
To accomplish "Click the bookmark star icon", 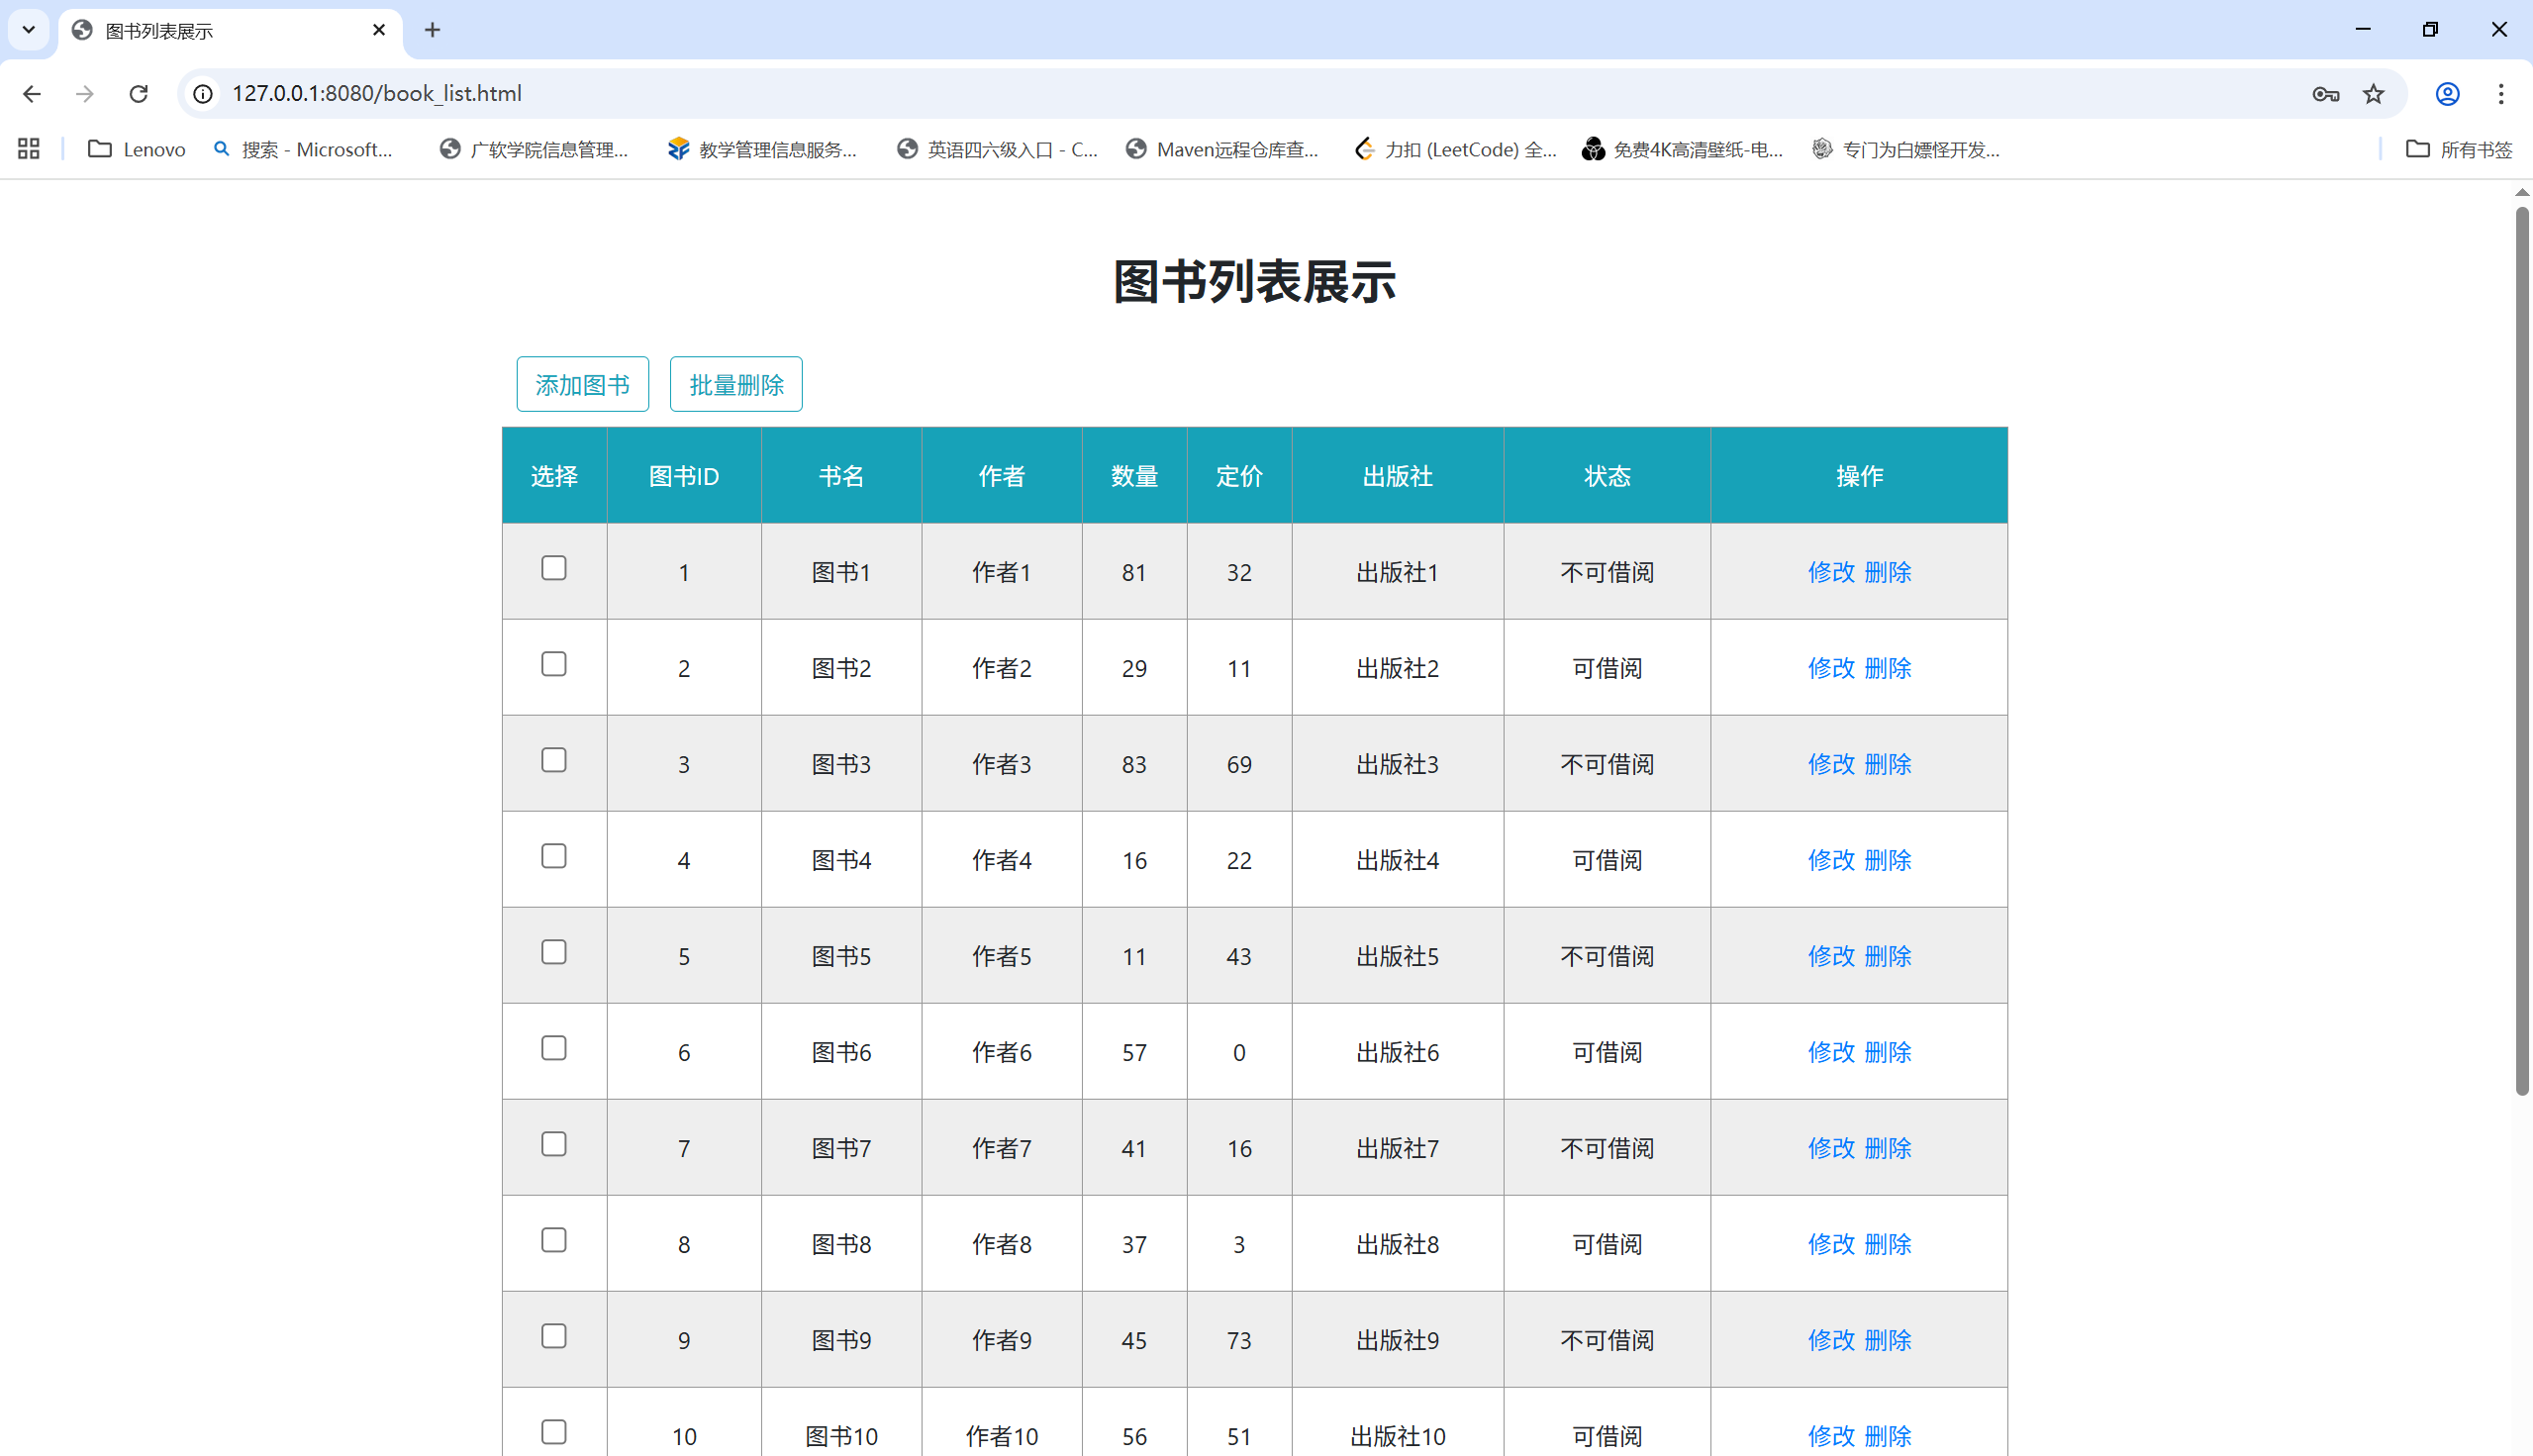I will pos(2373,93).
